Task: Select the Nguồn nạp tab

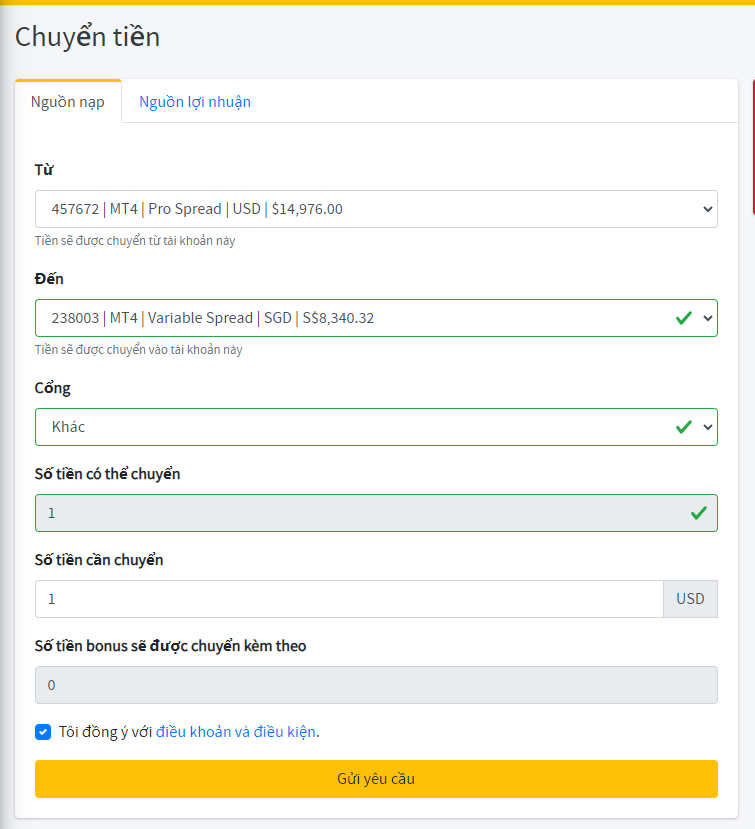Action: [x=68, y=102]
